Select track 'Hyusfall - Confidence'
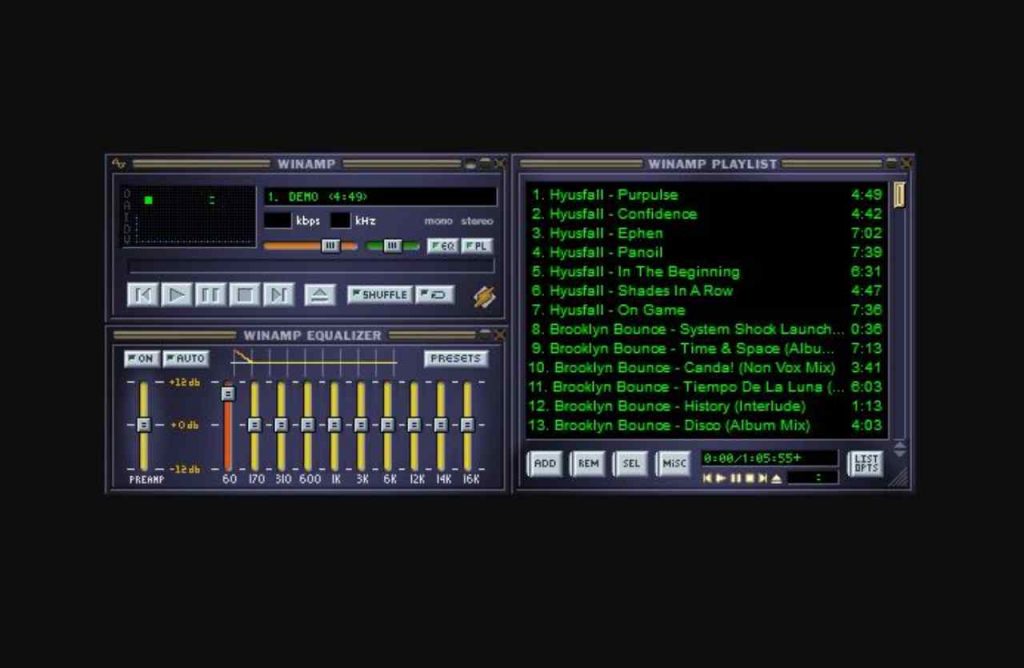Screen dimensions: 1024x668 pos(707,214)
